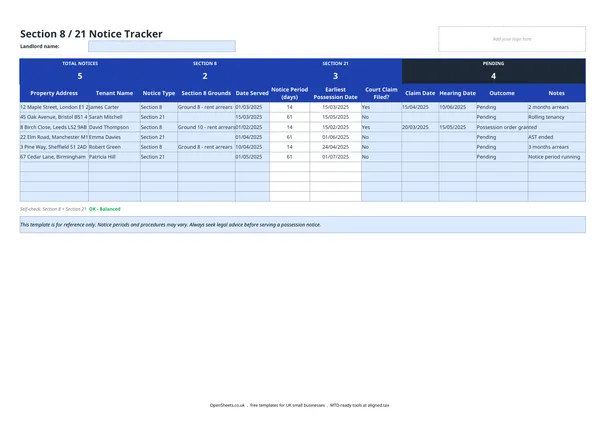Click Date Served 01/03/2025 cell
Image resolution: width=600 pixels, height=424 pixels.
pos(252,107)
